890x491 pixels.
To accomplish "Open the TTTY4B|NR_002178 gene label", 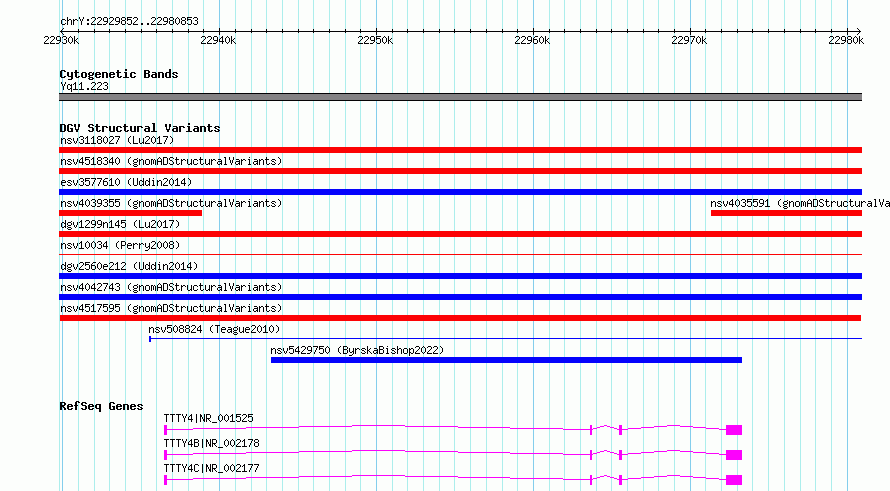I will [x=211, y=443].
